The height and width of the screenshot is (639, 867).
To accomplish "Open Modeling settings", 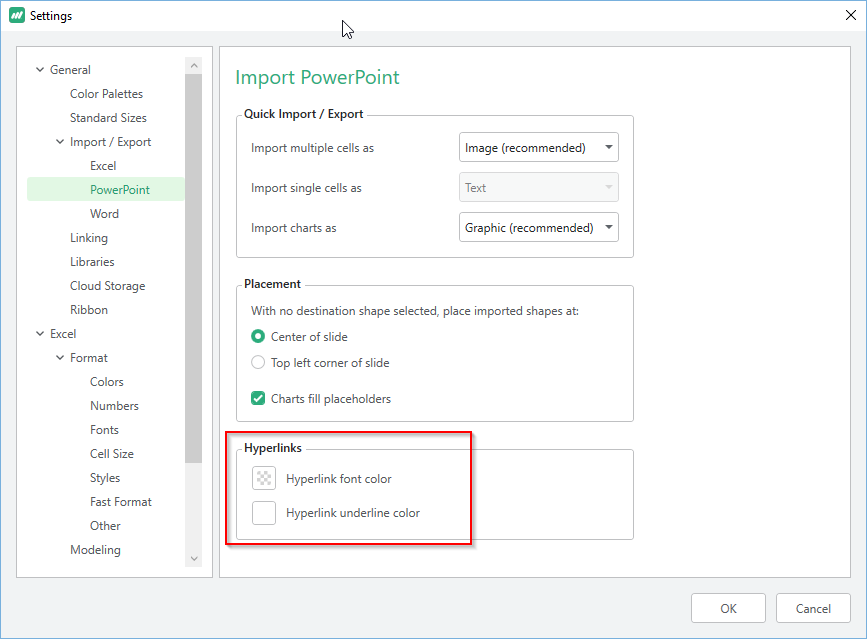I will [x=95, y=550].
